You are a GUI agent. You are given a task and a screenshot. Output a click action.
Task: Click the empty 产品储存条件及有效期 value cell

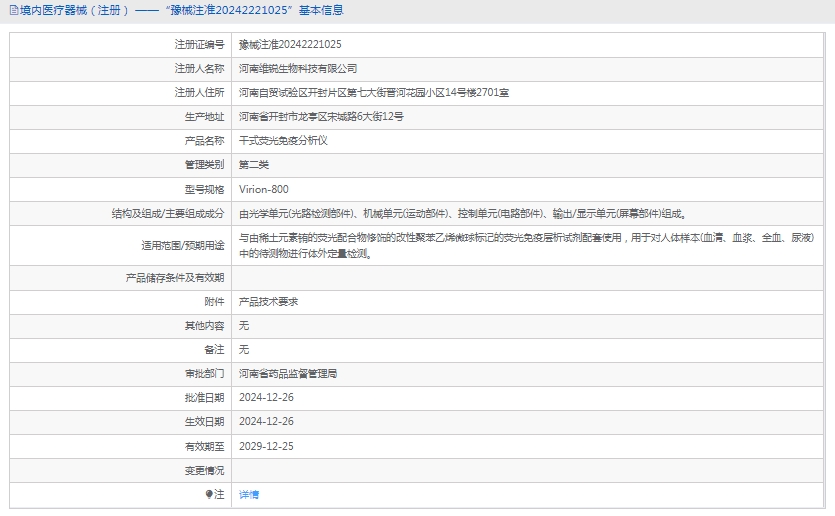click(x=530, y=277)
